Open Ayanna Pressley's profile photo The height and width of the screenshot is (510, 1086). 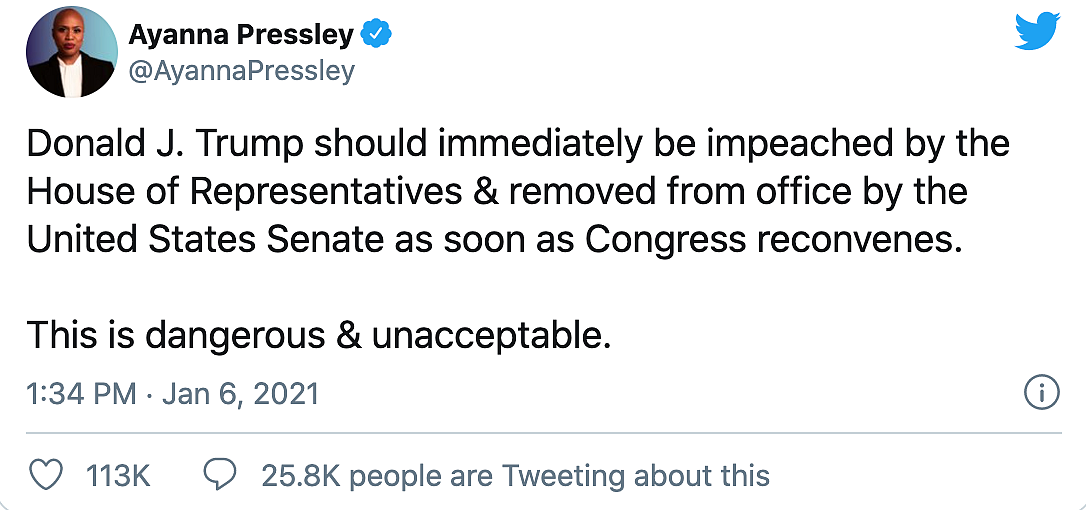click(x=72, y=53)
